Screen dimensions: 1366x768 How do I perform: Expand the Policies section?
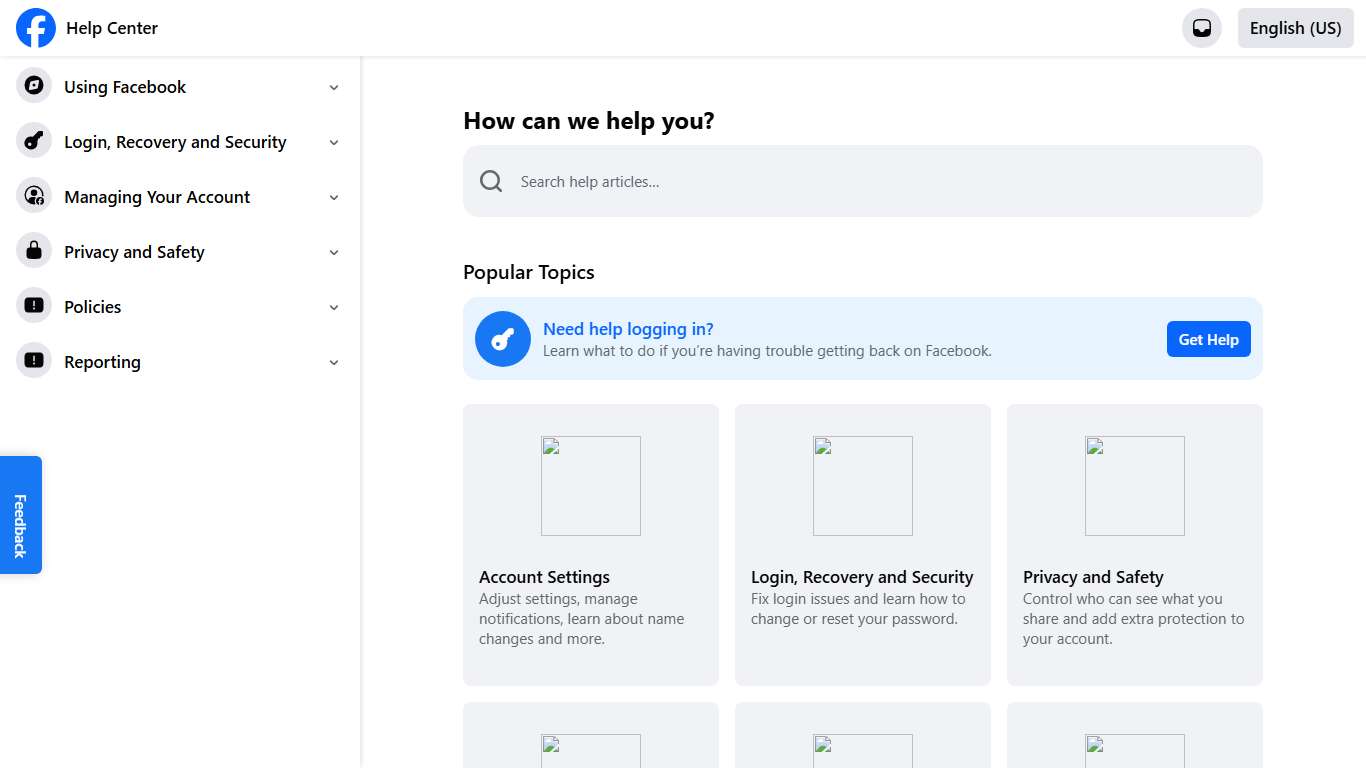click(334, 307)
